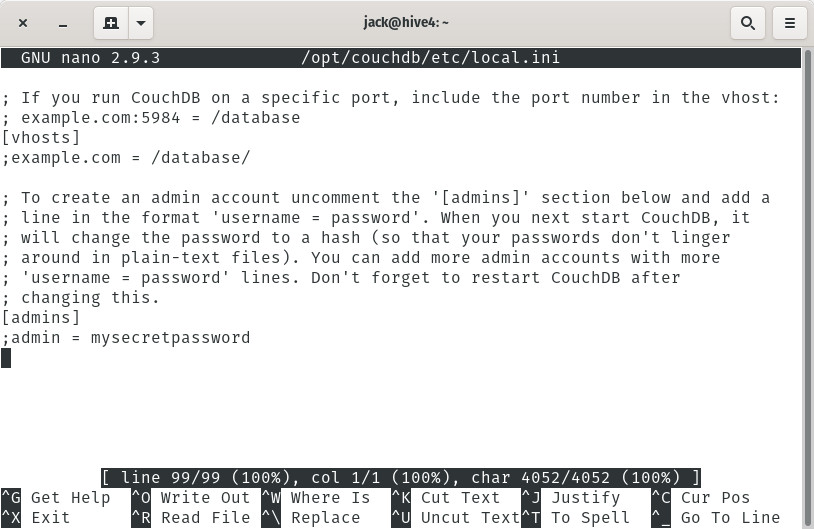Click the ^\ Replace shortcut
Viewport: 814px width, 529px height.
pyautogui.click(x=311, y=518)
